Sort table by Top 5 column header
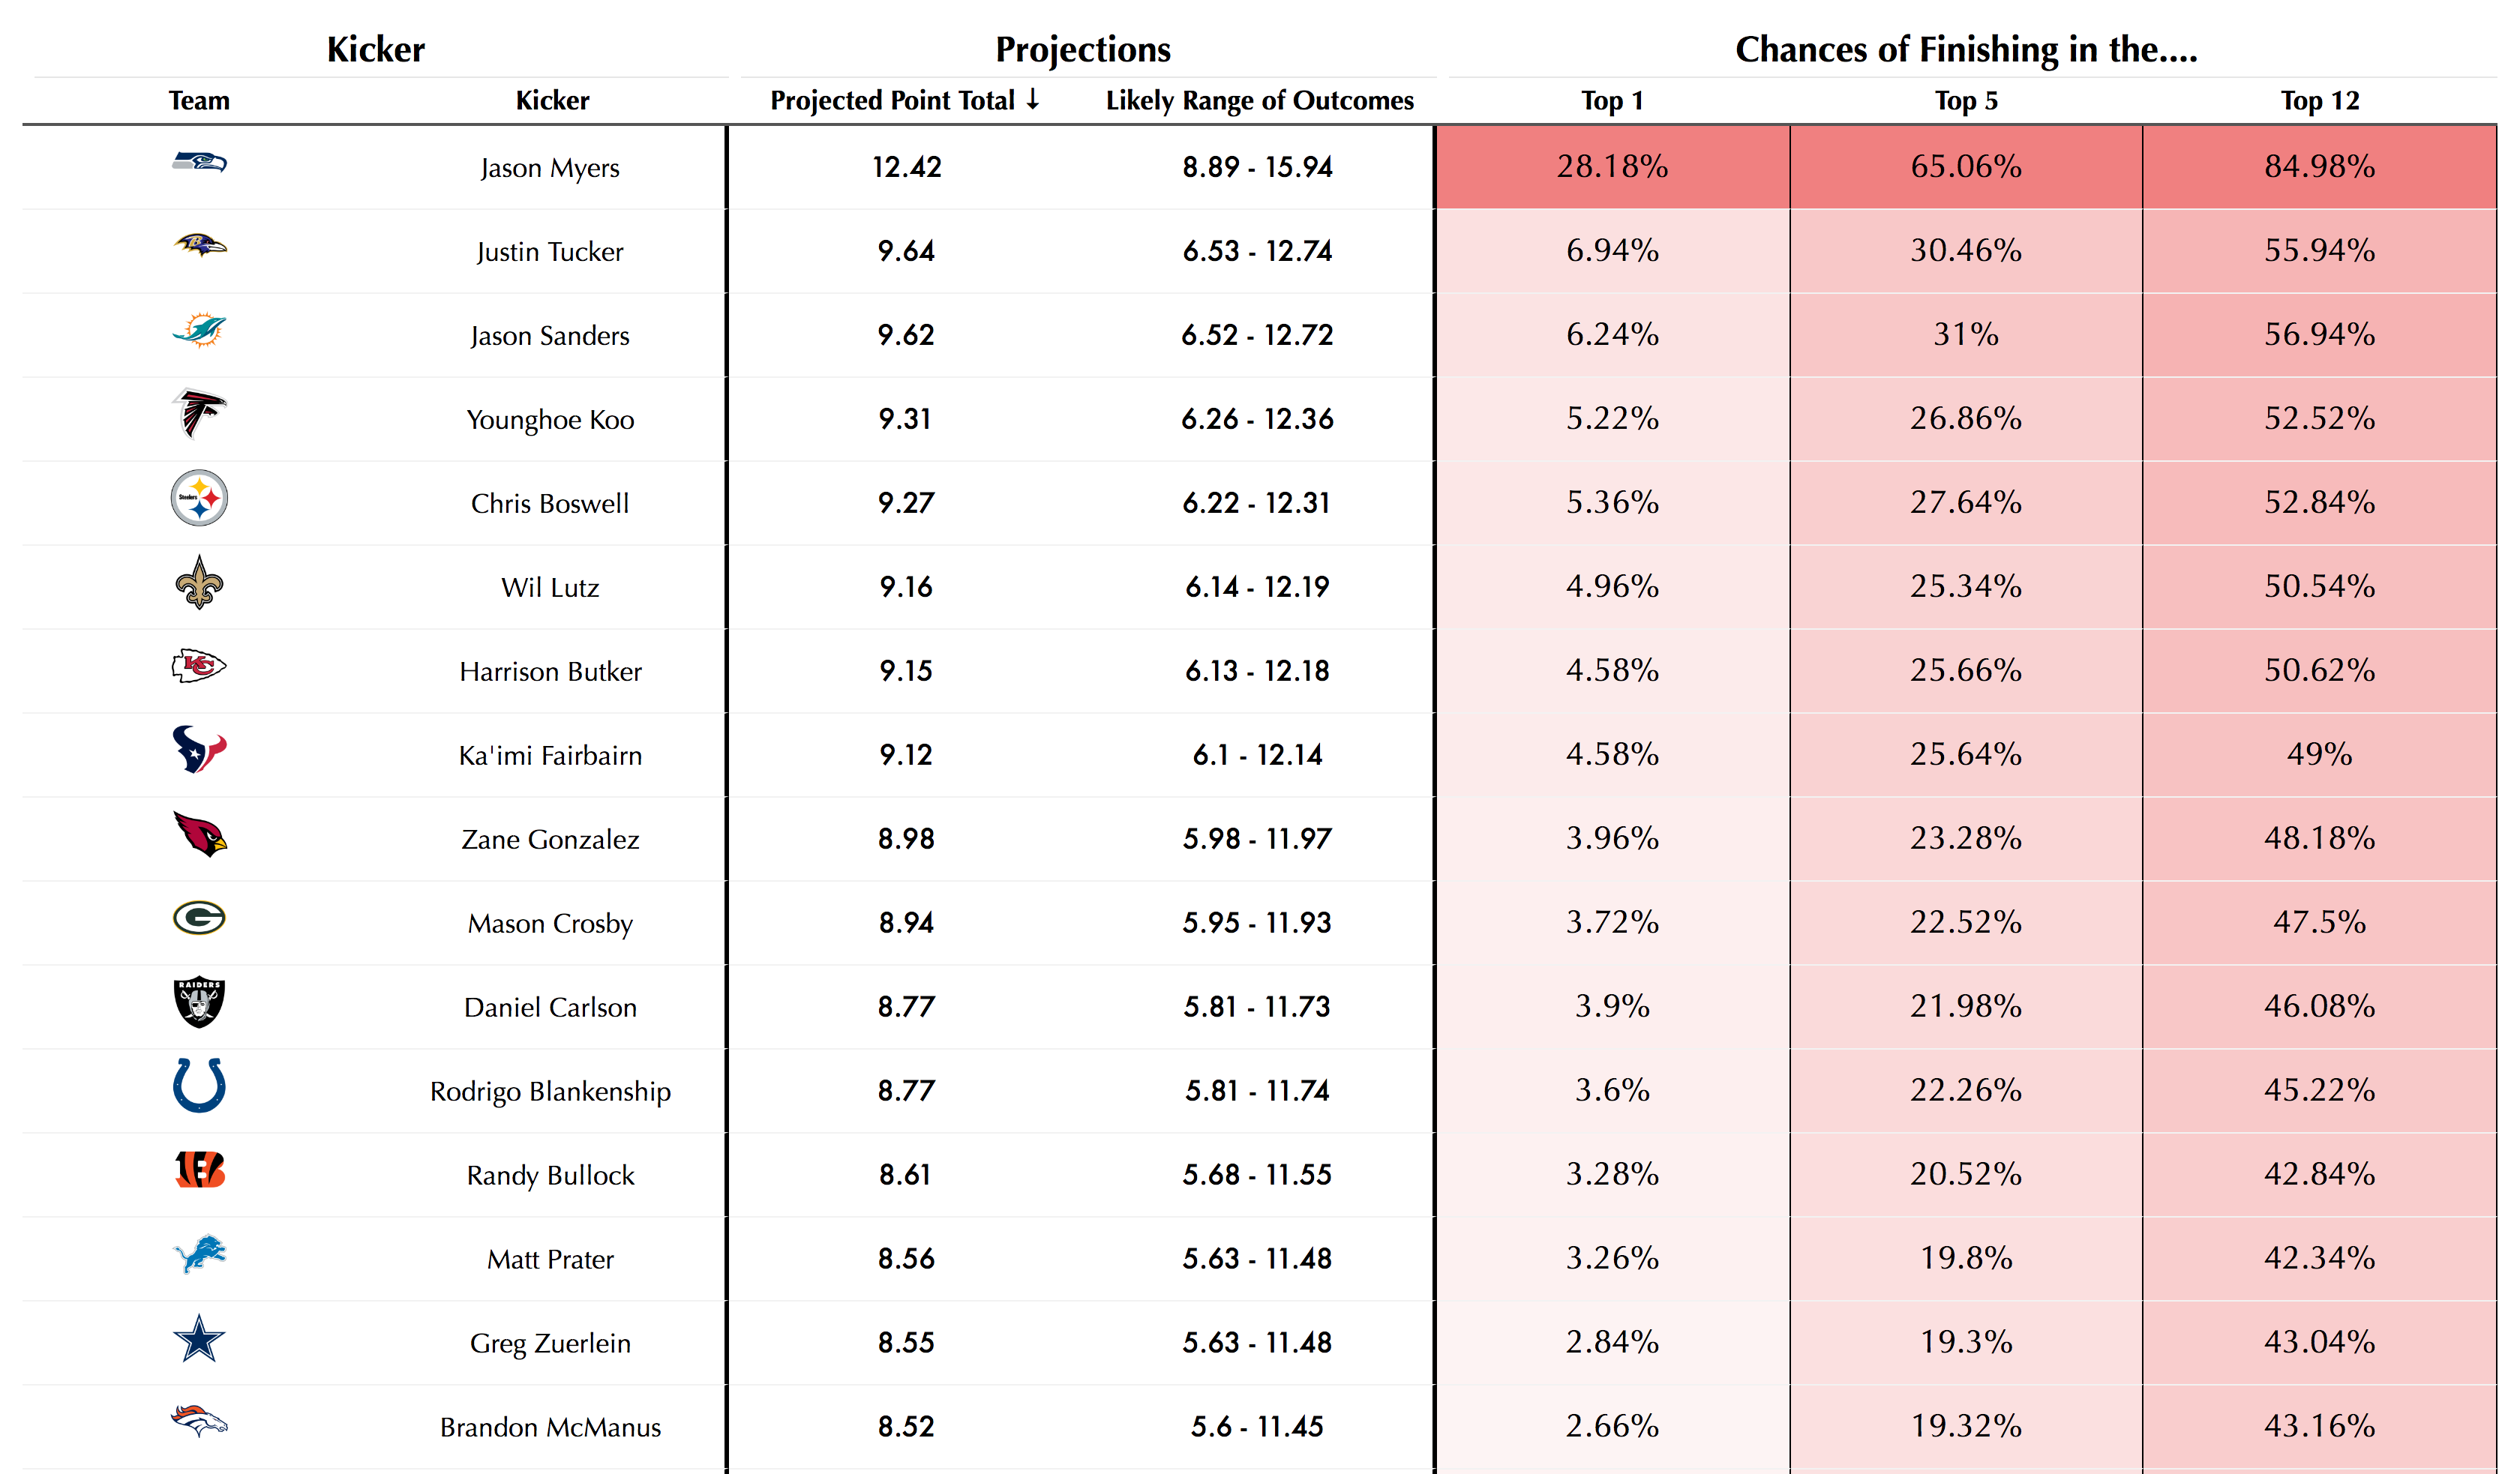 point(1966,101)
